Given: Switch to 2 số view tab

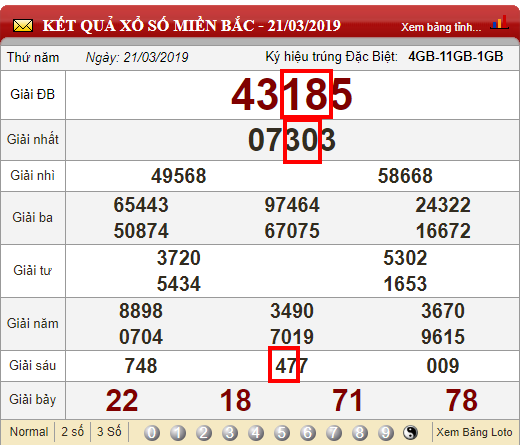Looking at the screenshot, I should [x=72, y=432].
